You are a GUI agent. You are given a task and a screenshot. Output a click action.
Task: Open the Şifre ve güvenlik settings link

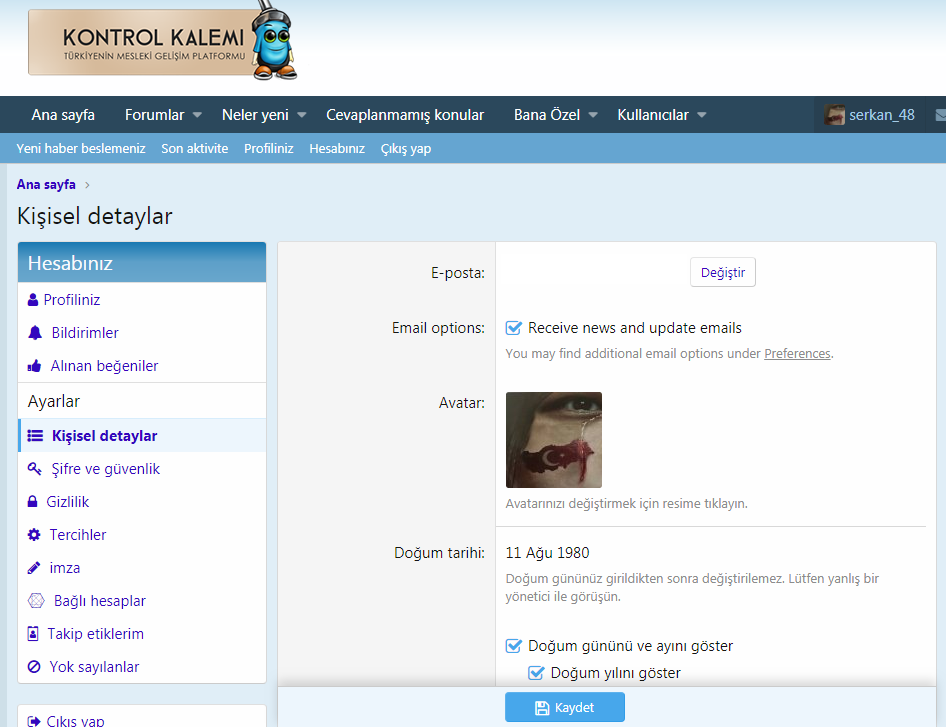pos(106,469)
